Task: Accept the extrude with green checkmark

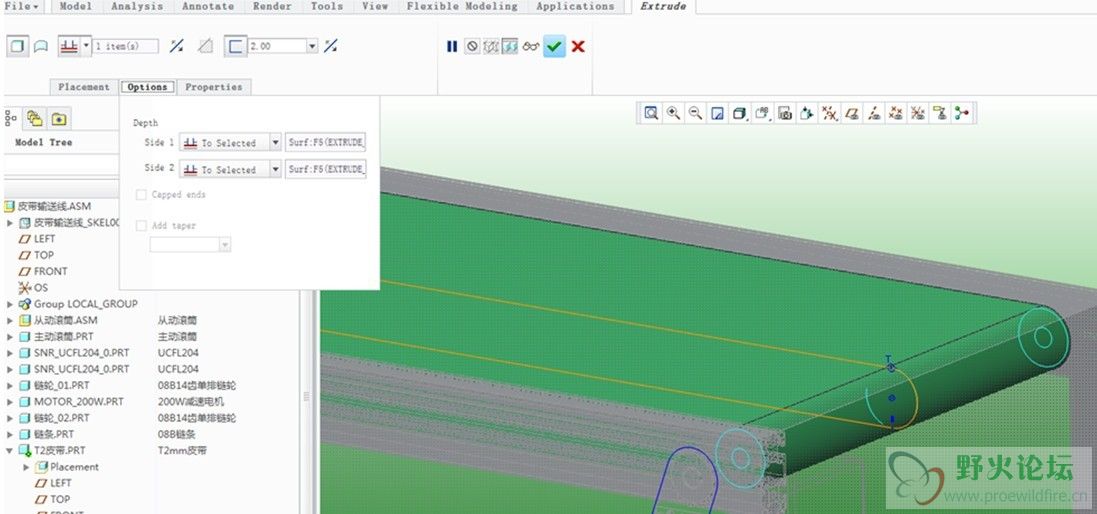Action: (x=554, y=46)
